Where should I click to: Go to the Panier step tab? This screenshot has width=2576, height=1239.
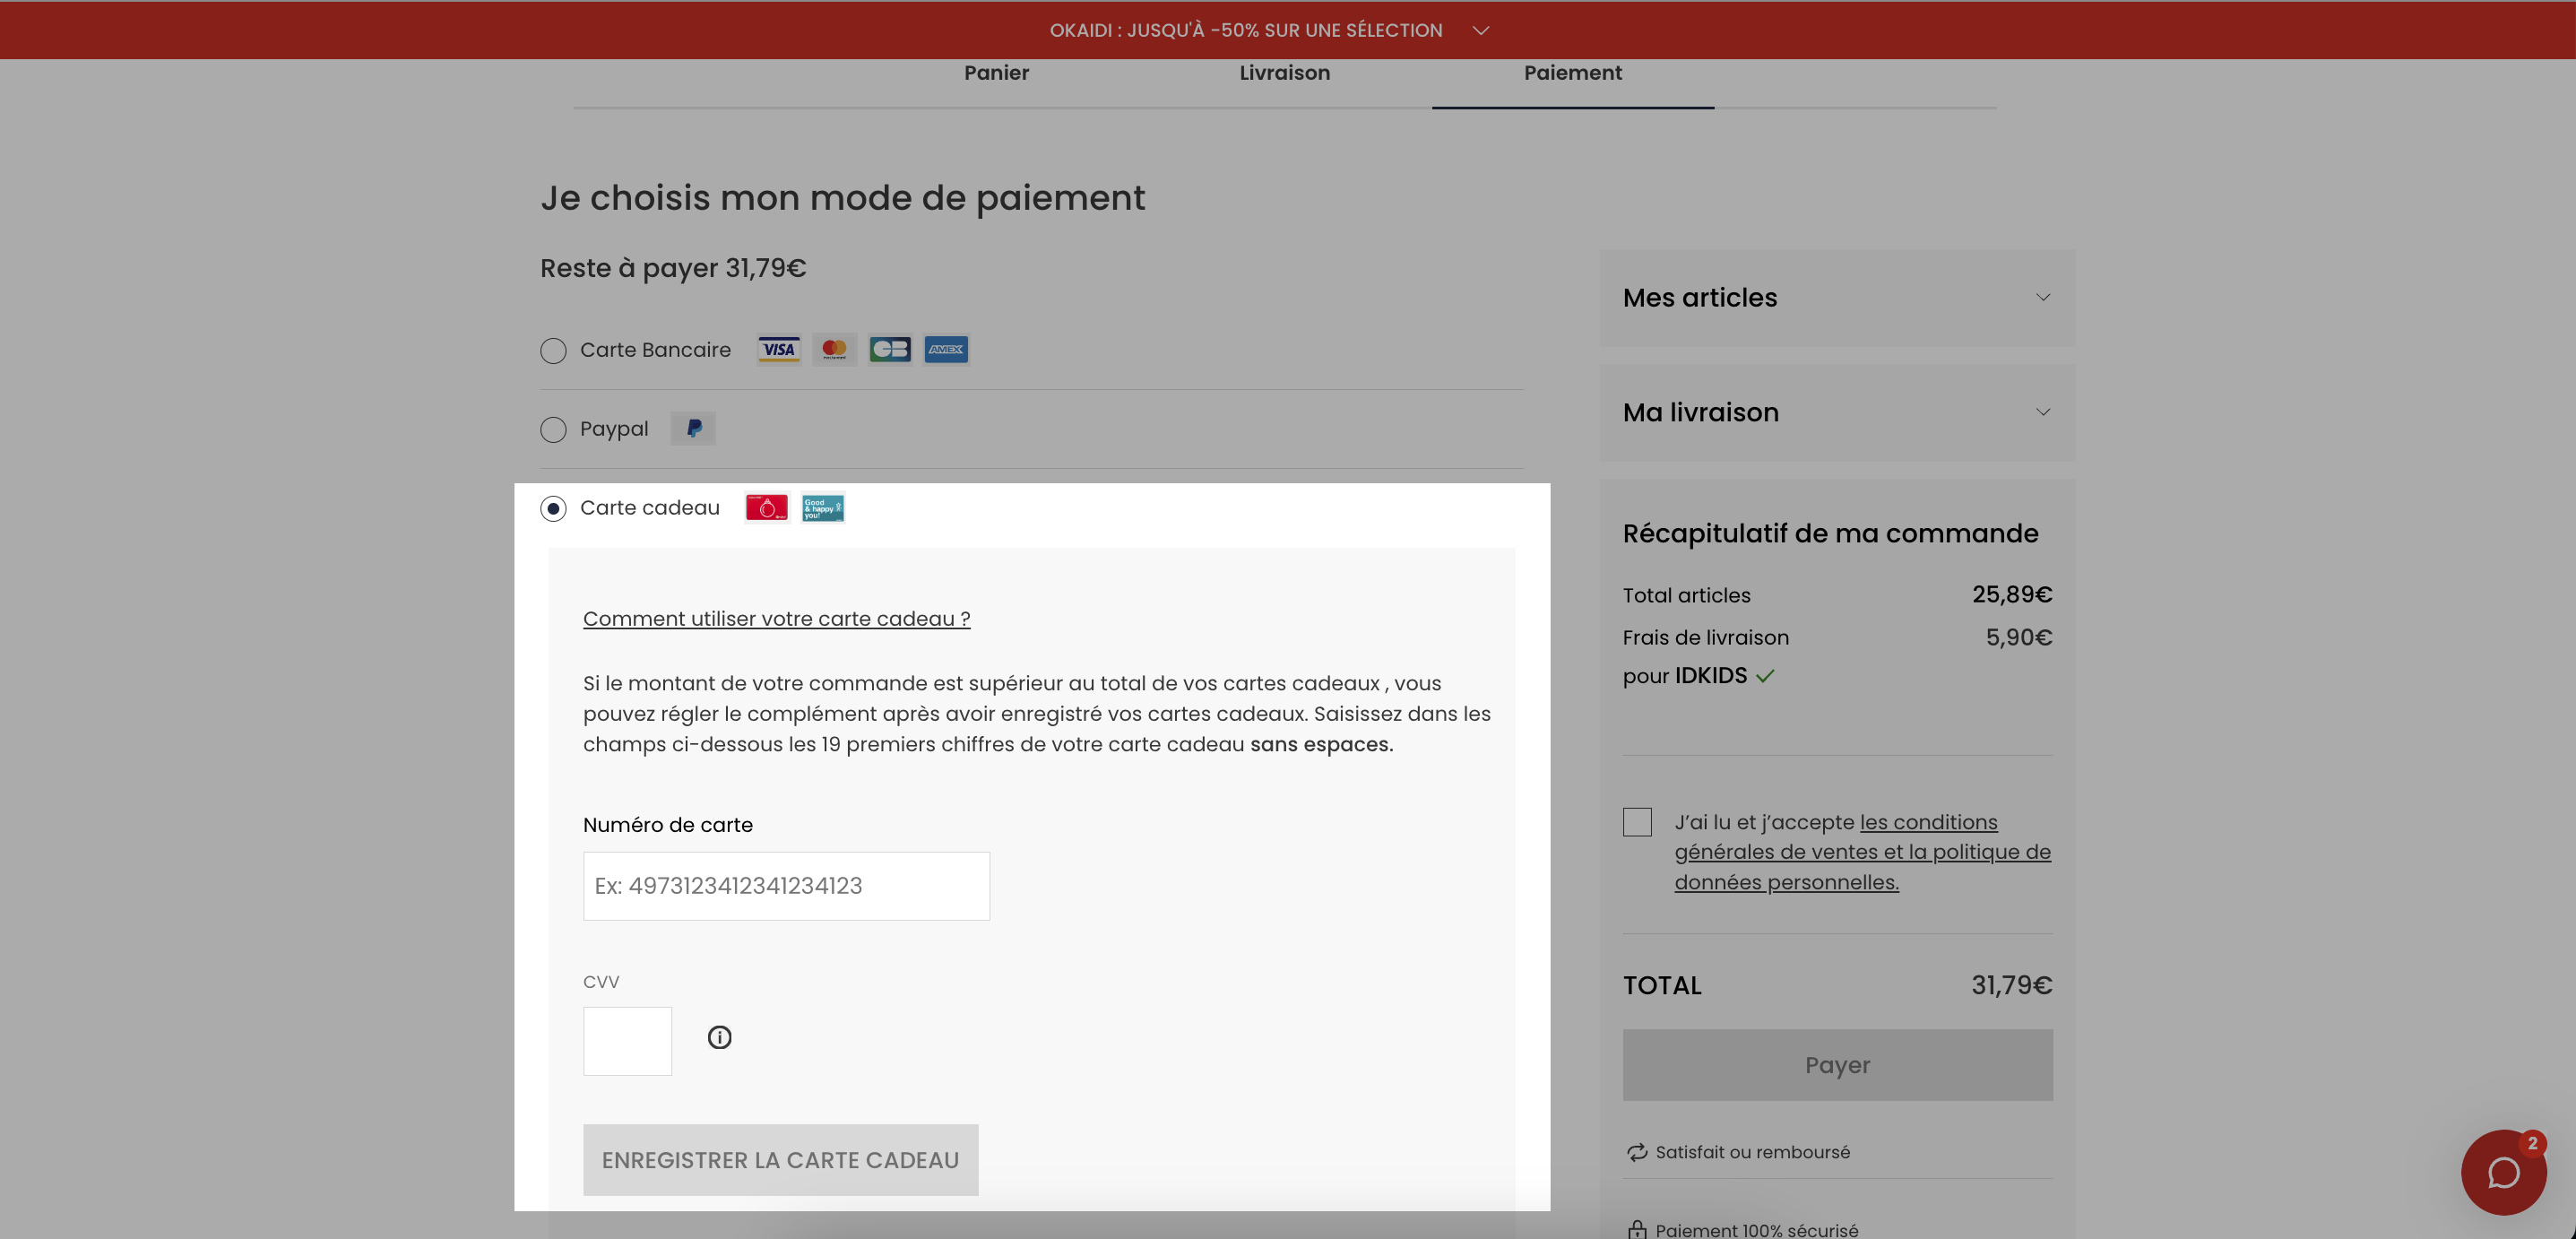pos(996,73)
